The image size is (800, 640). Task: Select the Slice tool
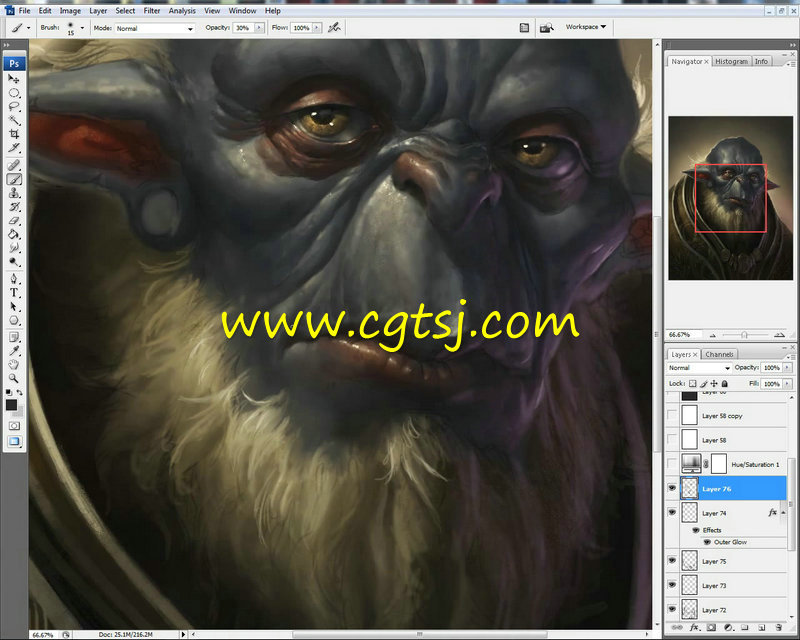click(x=14, y=148)
